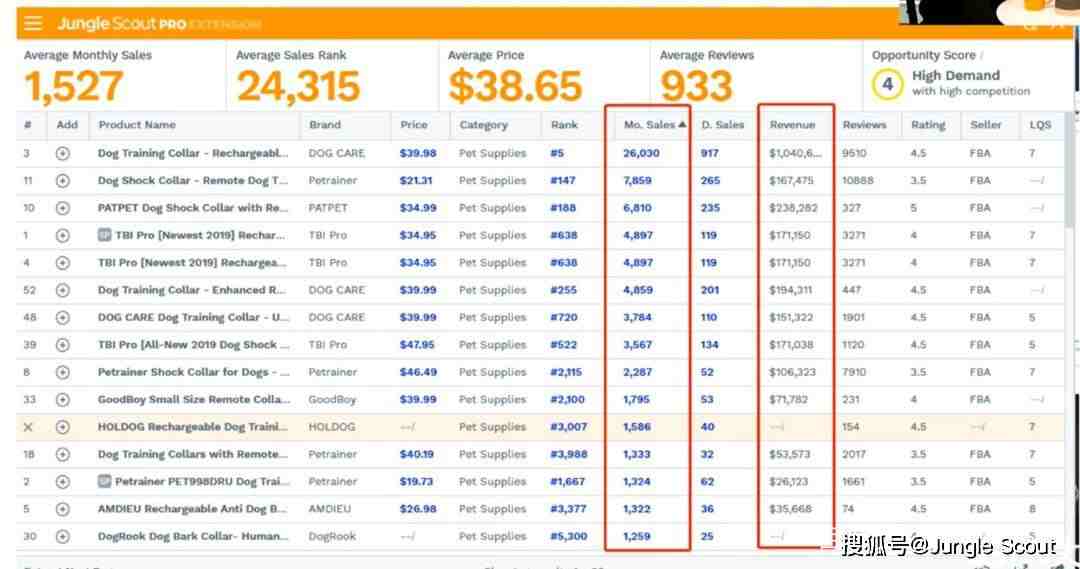The image size is (1080, 569).
Task: Click the 26,030 monthly sales value
Action: pos(641,153)
